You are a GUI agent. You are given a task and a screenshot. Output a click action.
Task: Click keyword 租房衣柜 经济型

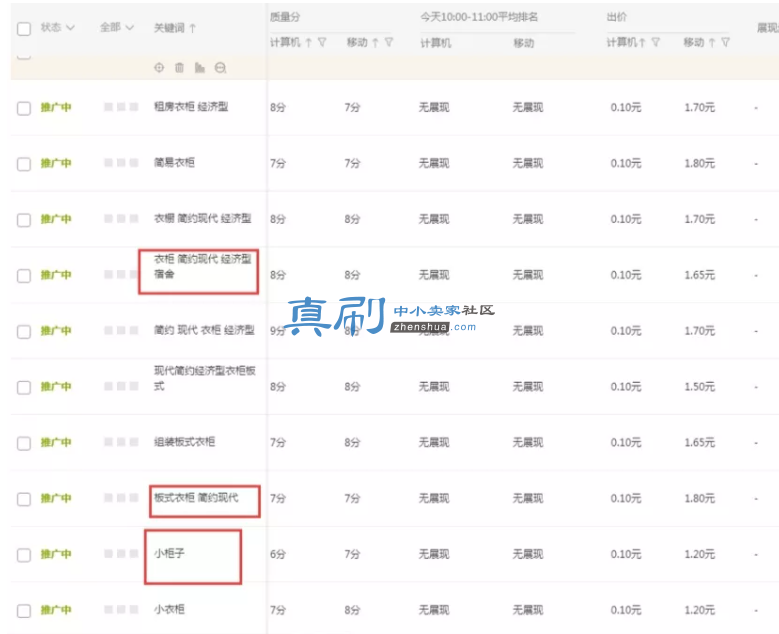click(191, 107)
